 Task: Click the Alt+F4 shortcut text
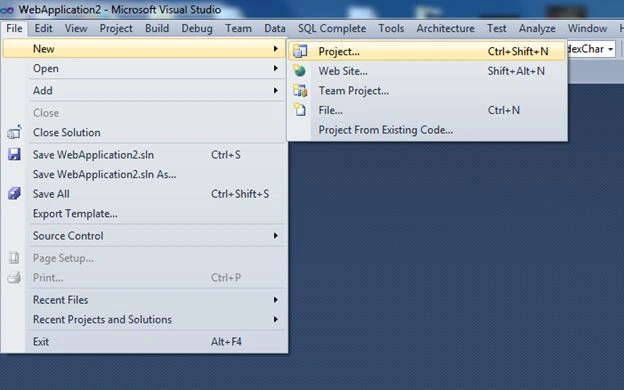[x=226, y=341]
